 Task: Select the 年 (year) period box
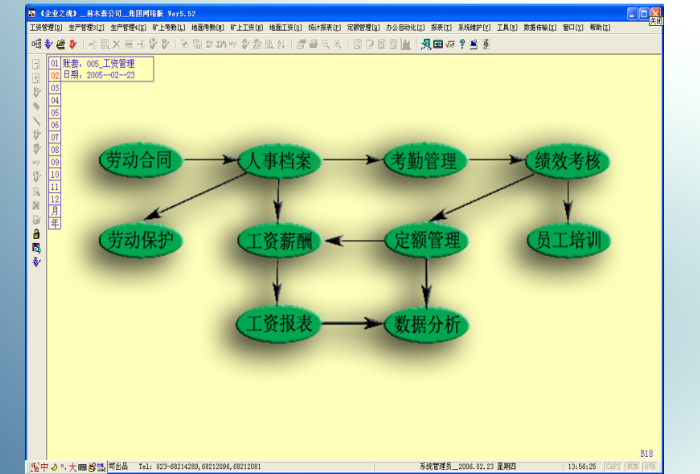tap(55, 223)
